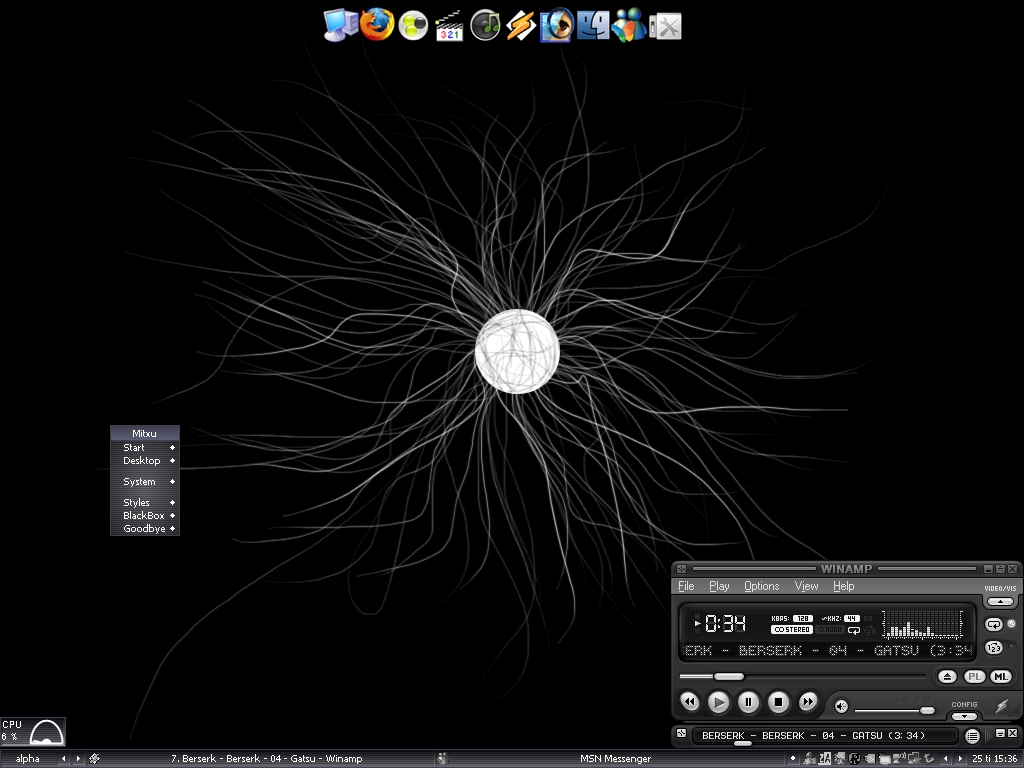This screenshot has height=768, width=1024.
Task: Click the white dot in the system tray
Action: pos(793,758)
